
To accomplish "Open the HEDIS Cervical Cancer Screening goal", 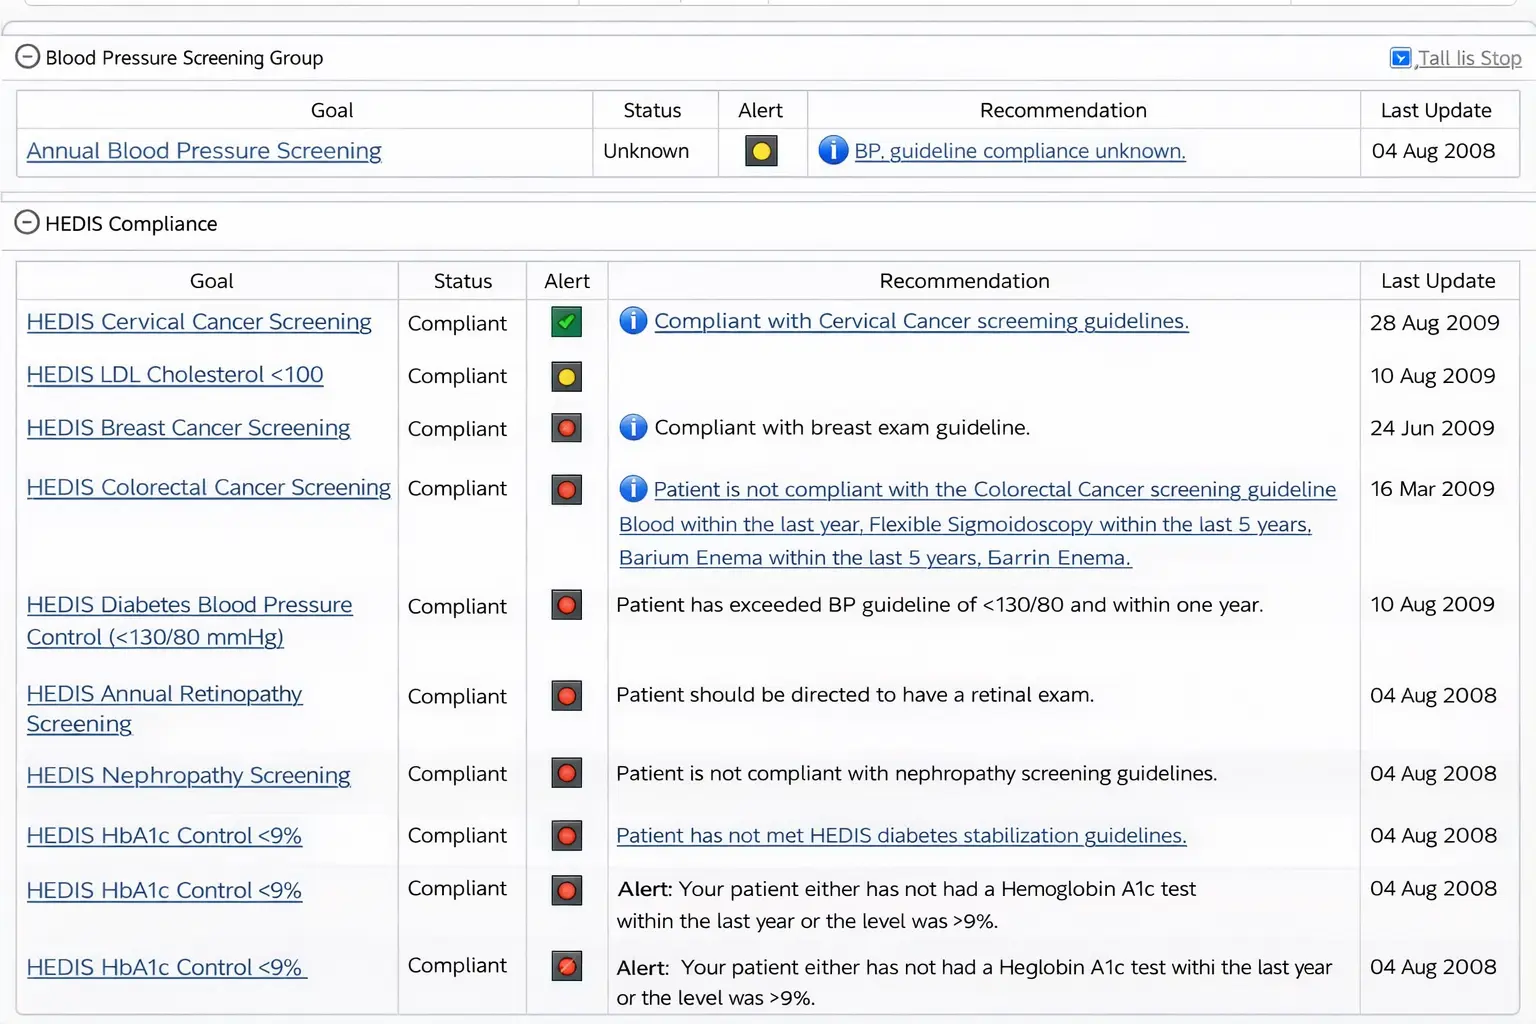I will pos(199,322).
